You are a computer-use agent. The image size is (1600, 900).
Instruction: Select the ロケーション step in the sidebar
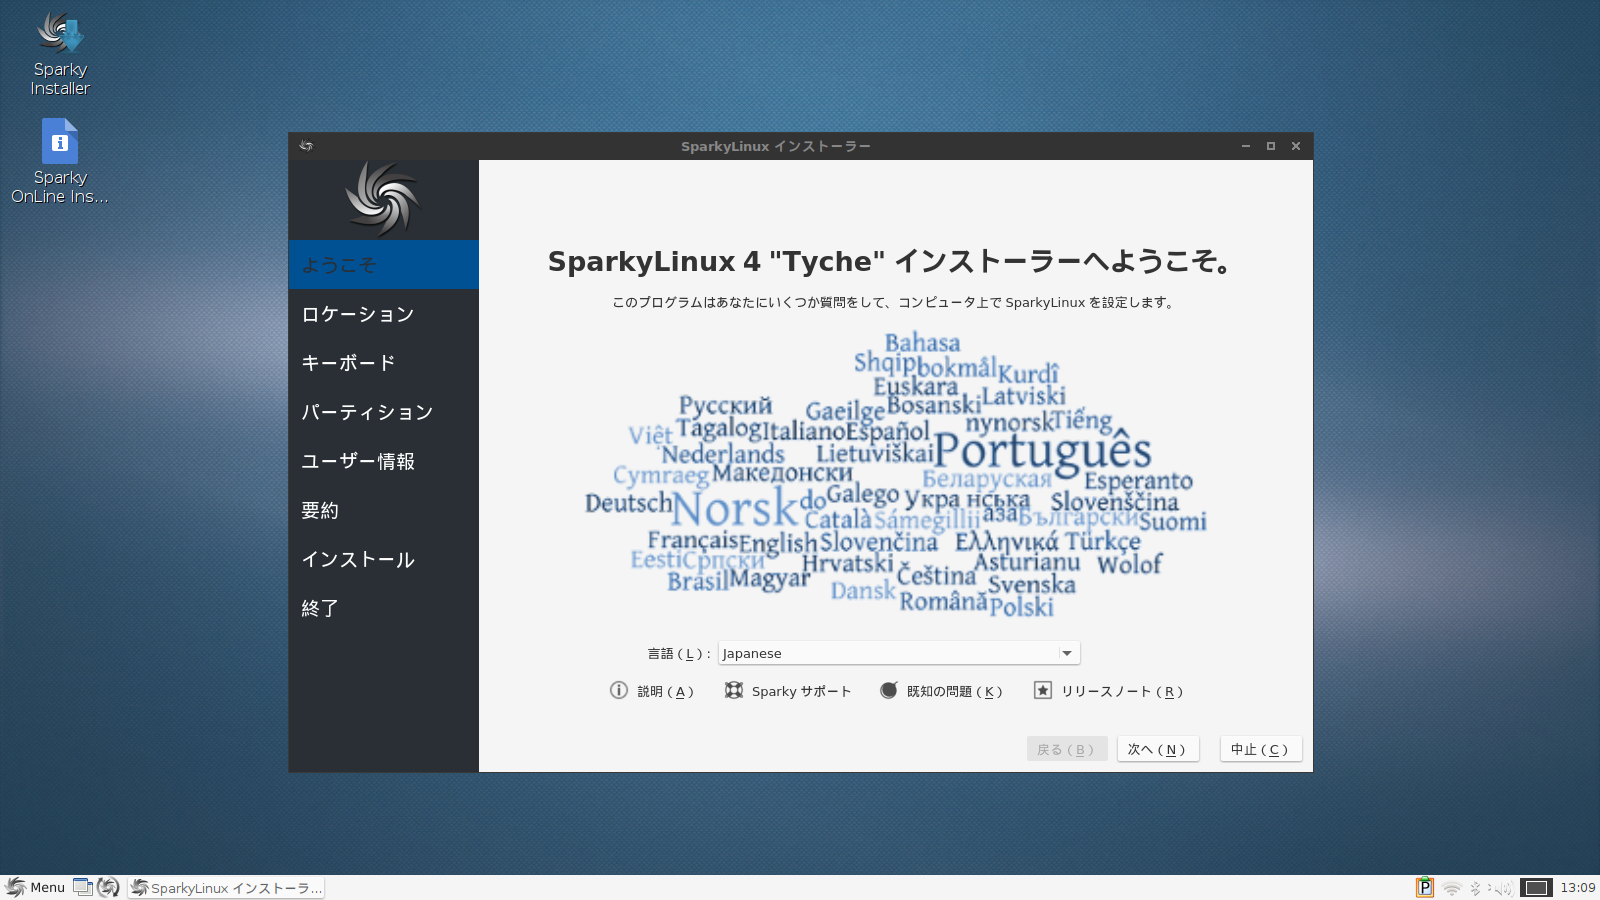pos(384,314)
